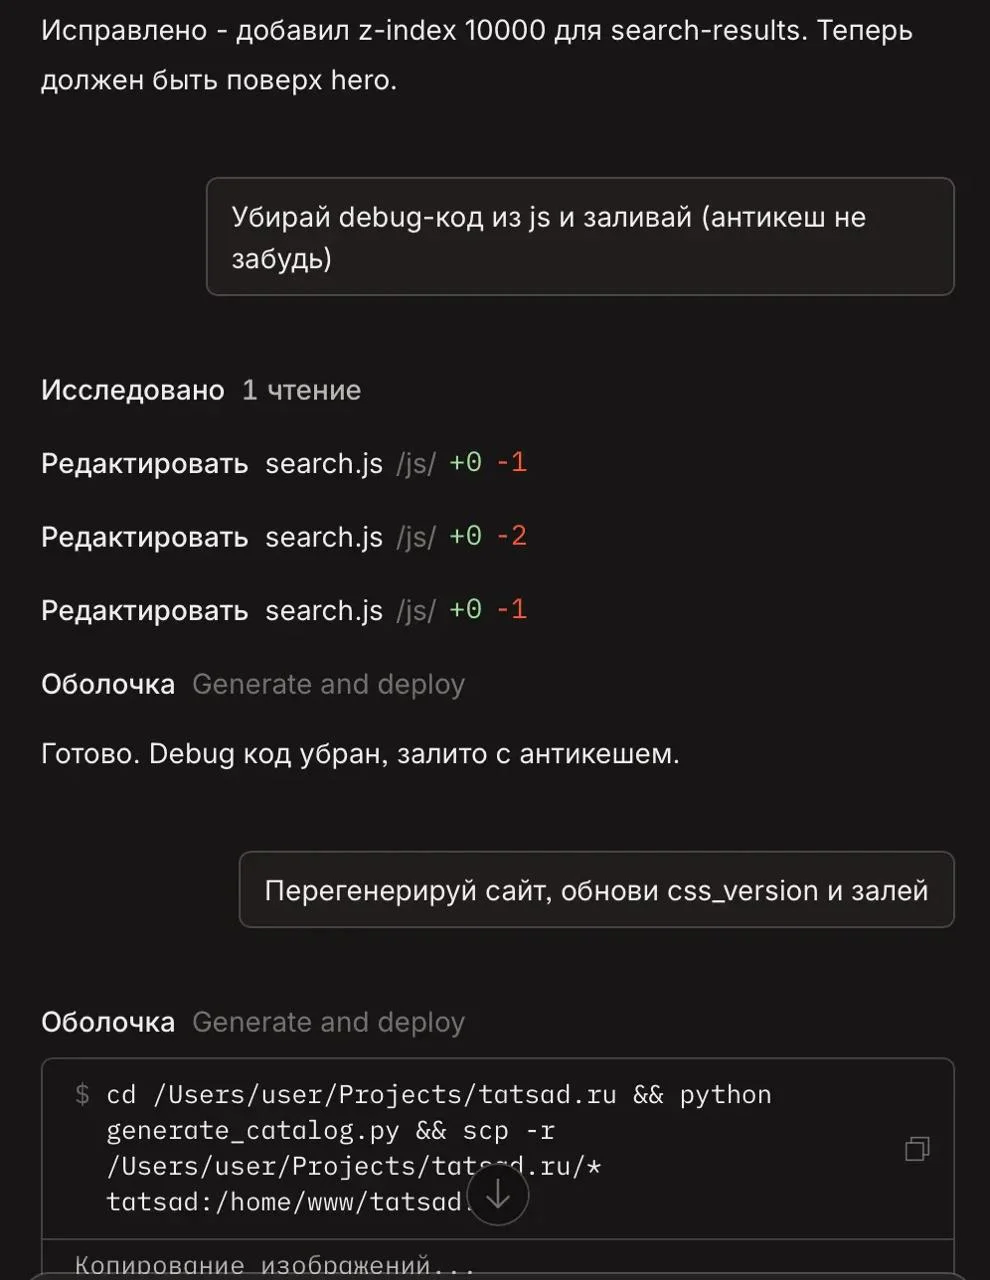Screen dimensions: 990x1280
Task: Click the "Готово. Debug код убран" reply text
Action: pyautogui.click(x=360, y=754)
